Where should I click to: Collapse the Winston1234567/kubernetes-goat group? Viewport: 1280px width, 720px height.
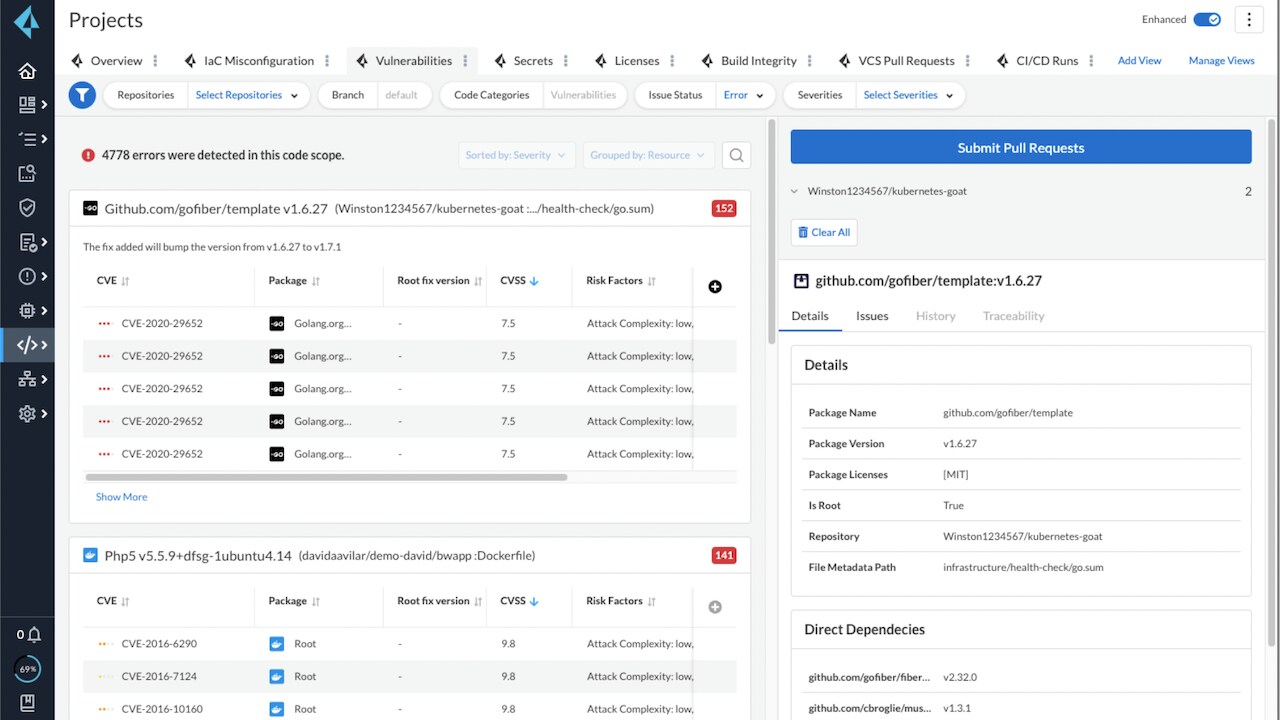tap(794, 191)
